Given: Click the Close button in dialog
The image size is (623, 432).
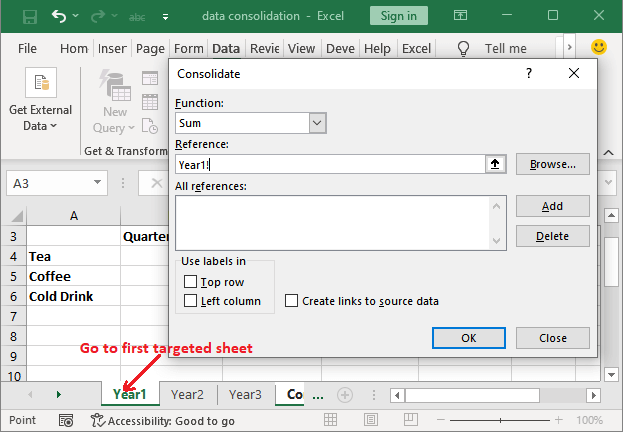Looking at the screenshot, I should click(x=553, y=338).
